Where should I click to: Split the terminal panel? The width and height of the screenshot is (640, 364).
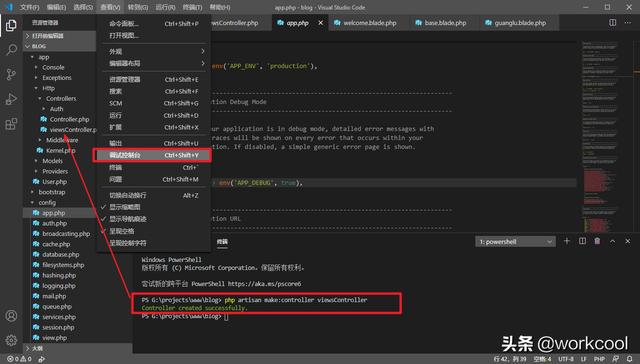(x=582, y=241)
